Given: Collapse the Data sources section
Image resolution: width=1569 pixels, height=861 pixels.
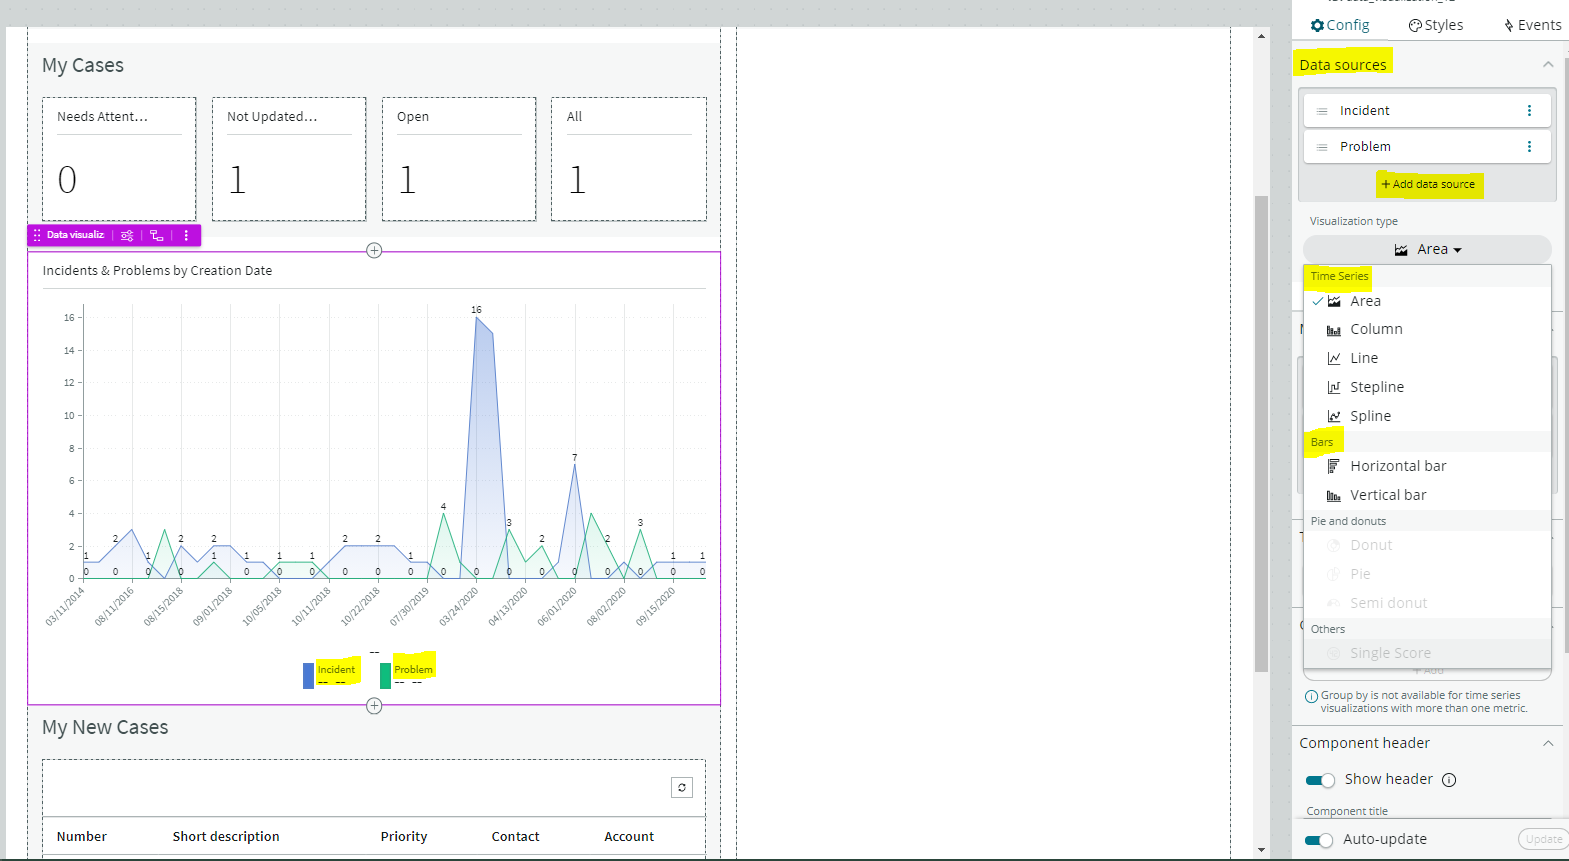Looking at the screenshot, I should coord(1547,65).
